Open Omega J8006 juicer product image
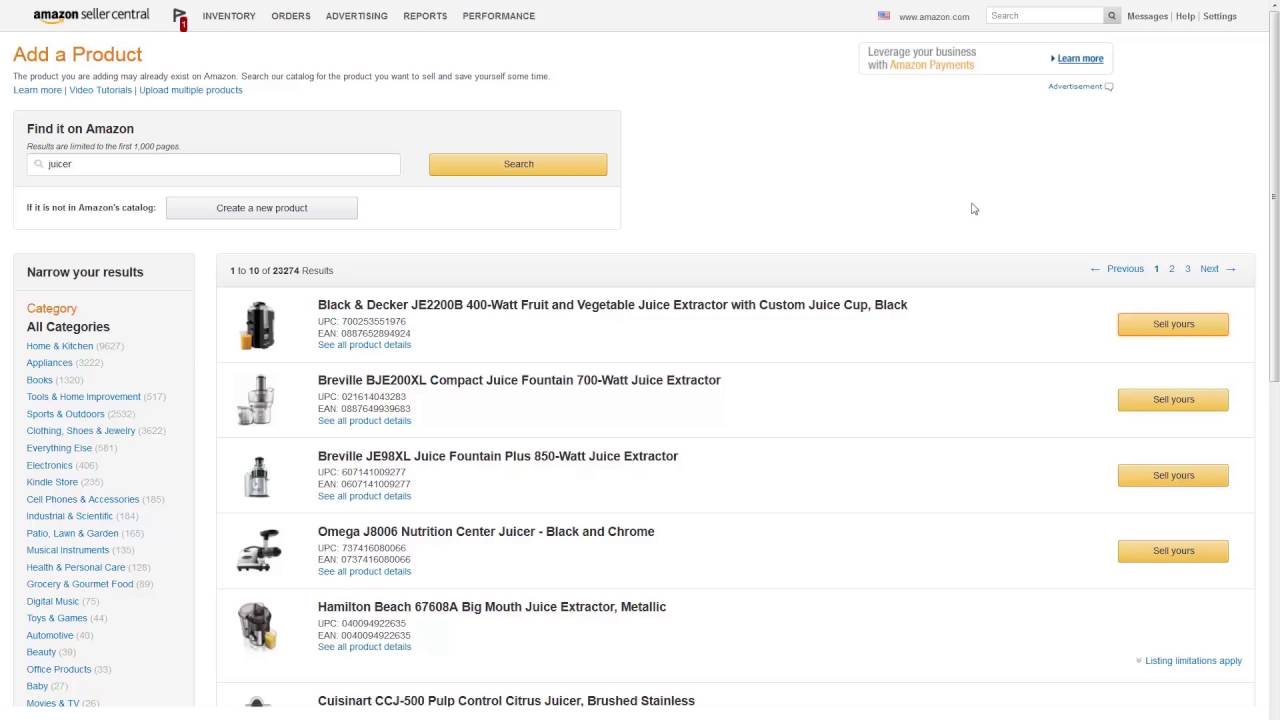 tap(257, 551)
